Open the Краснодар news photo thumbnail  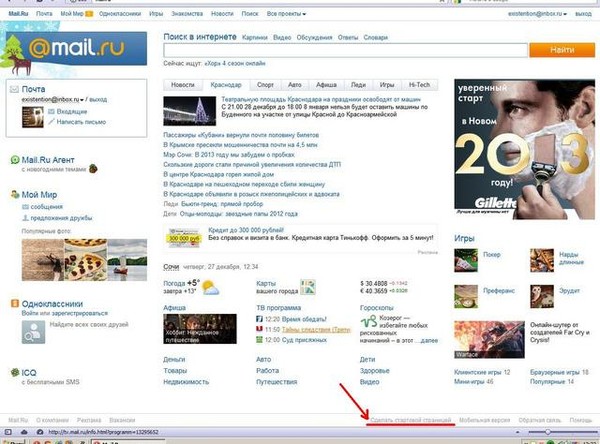189,111
